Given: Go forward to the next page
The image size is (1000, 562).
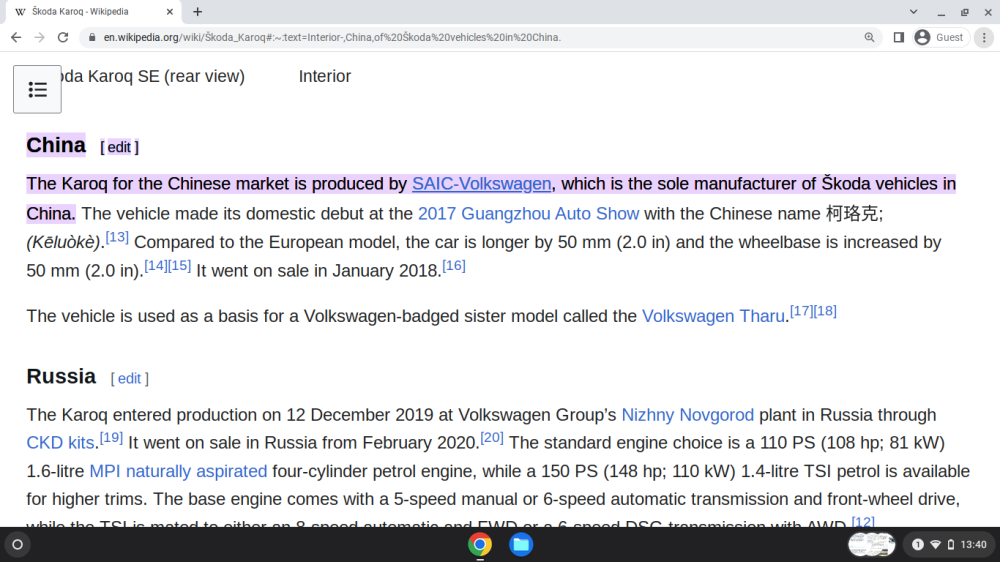Looking at the screenshot, I should coord(40,38).
